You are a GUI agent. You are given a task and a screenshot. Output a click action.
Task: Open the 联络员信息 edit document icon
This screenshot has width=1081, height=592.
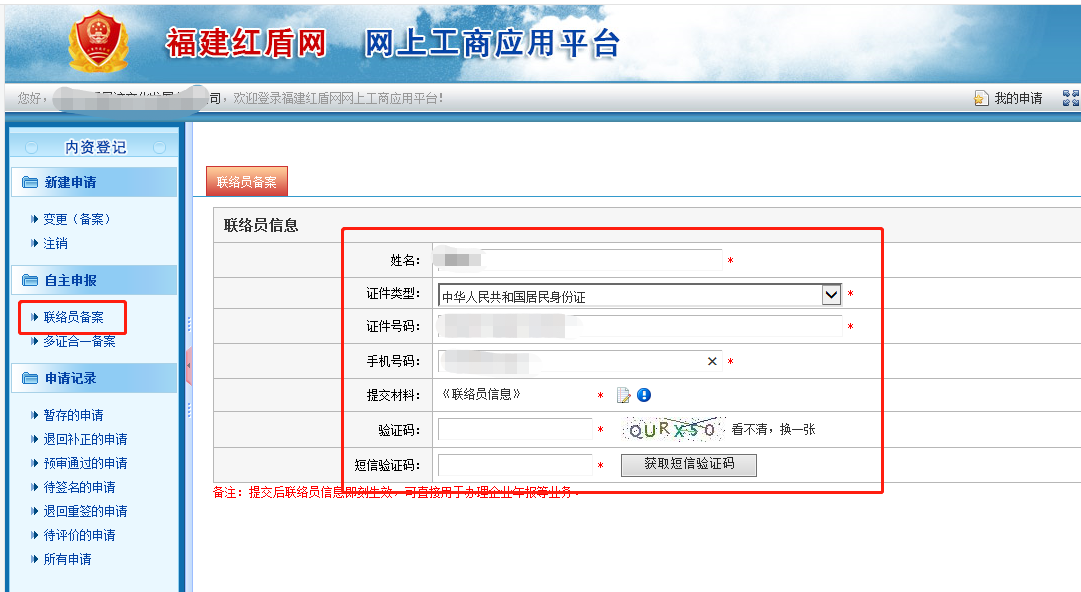[x=623, y=395]
